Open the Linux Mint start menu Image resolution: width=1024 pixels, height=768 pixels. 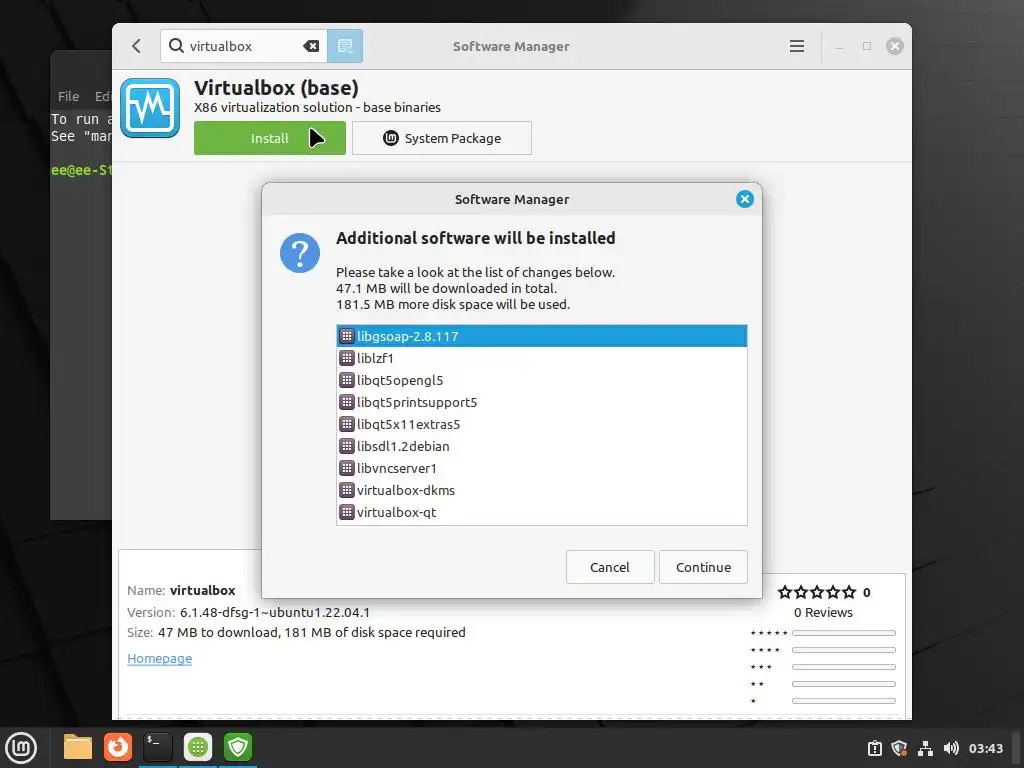tap(21, 748)
